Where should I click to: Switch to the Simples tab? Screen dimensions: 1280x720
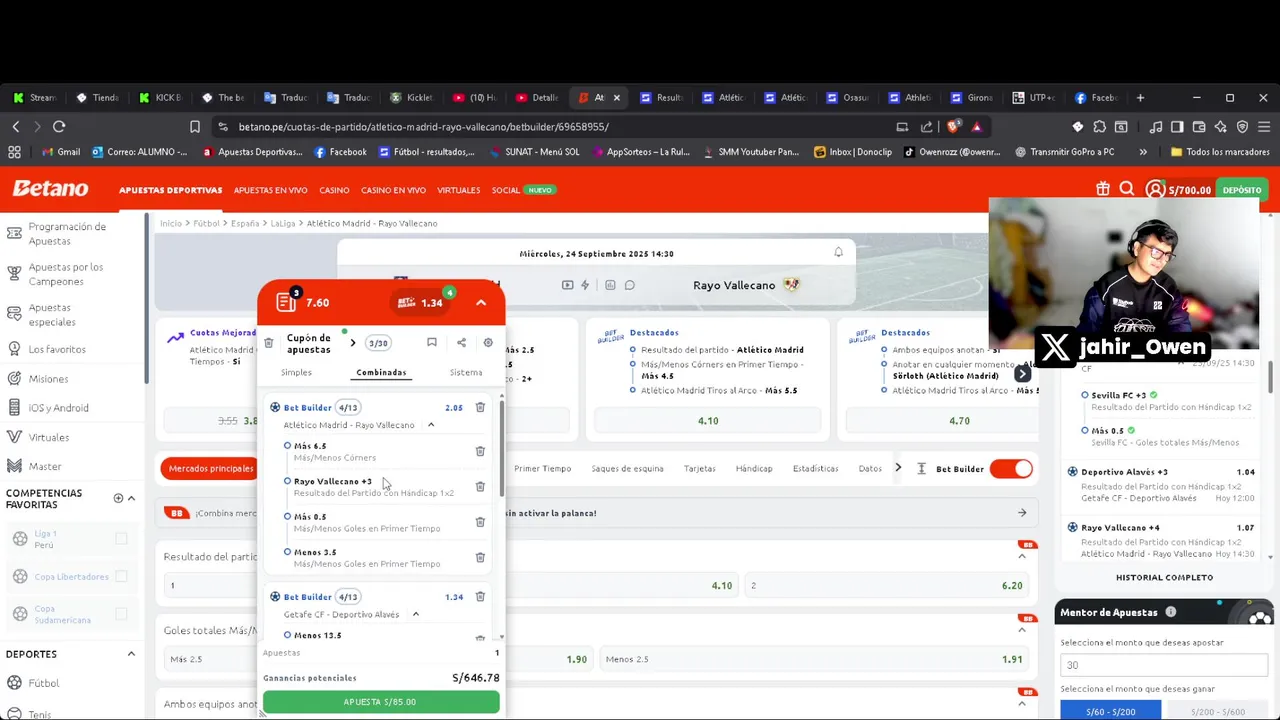tap(296, 372)
